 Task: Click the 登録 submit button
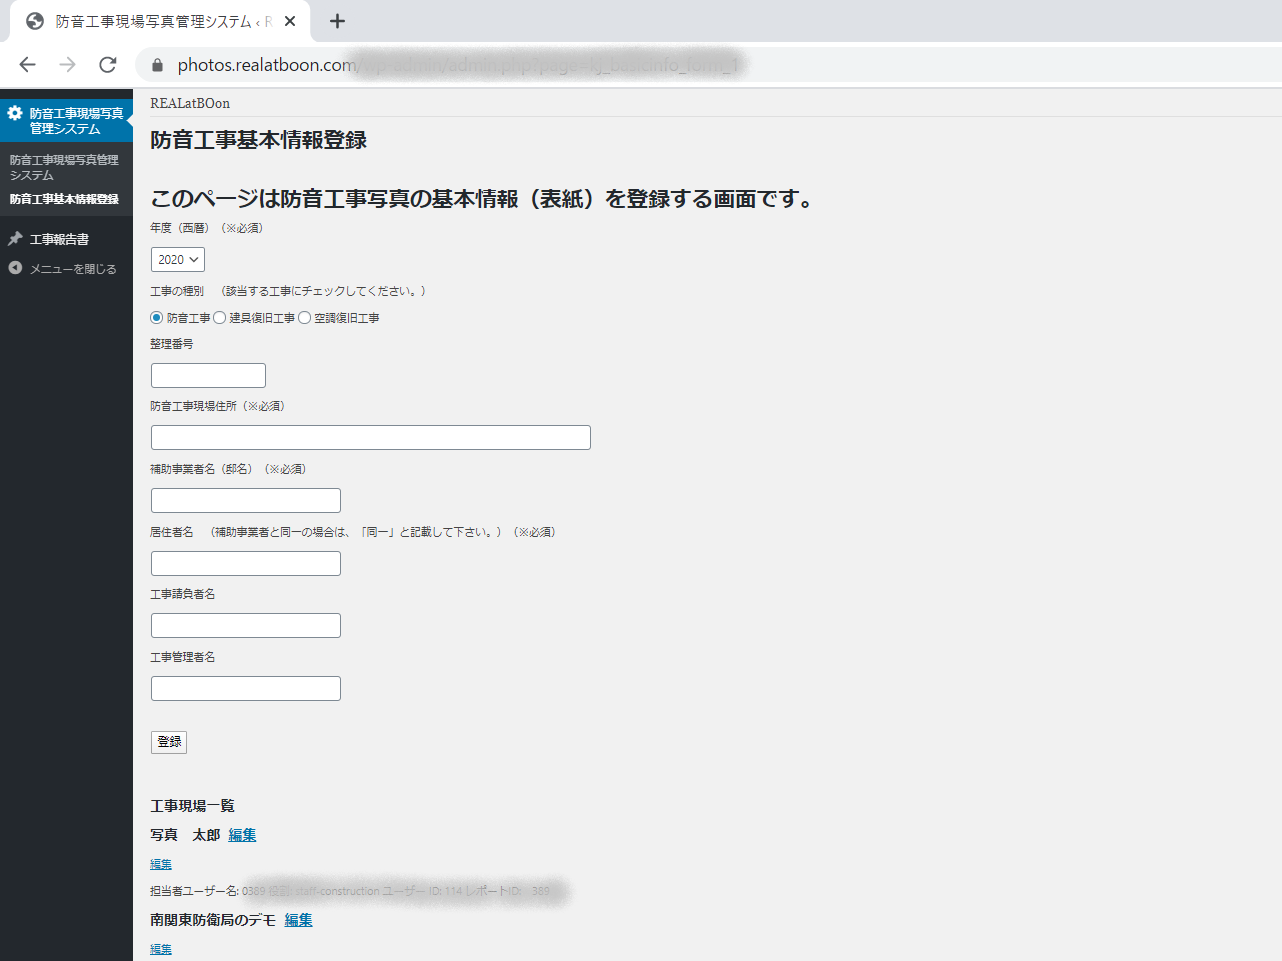point(169,742)
